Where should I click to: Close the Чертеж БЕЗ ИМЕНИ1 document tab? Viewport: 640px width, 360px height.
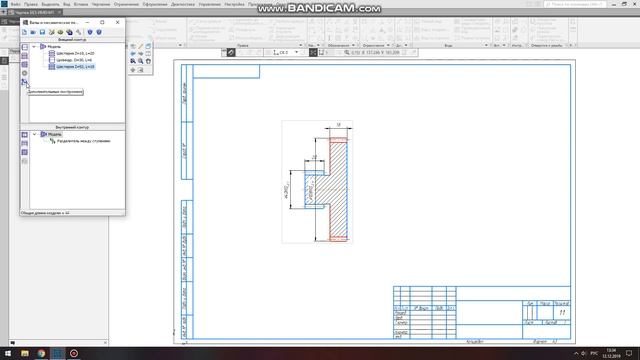[59, 12]
